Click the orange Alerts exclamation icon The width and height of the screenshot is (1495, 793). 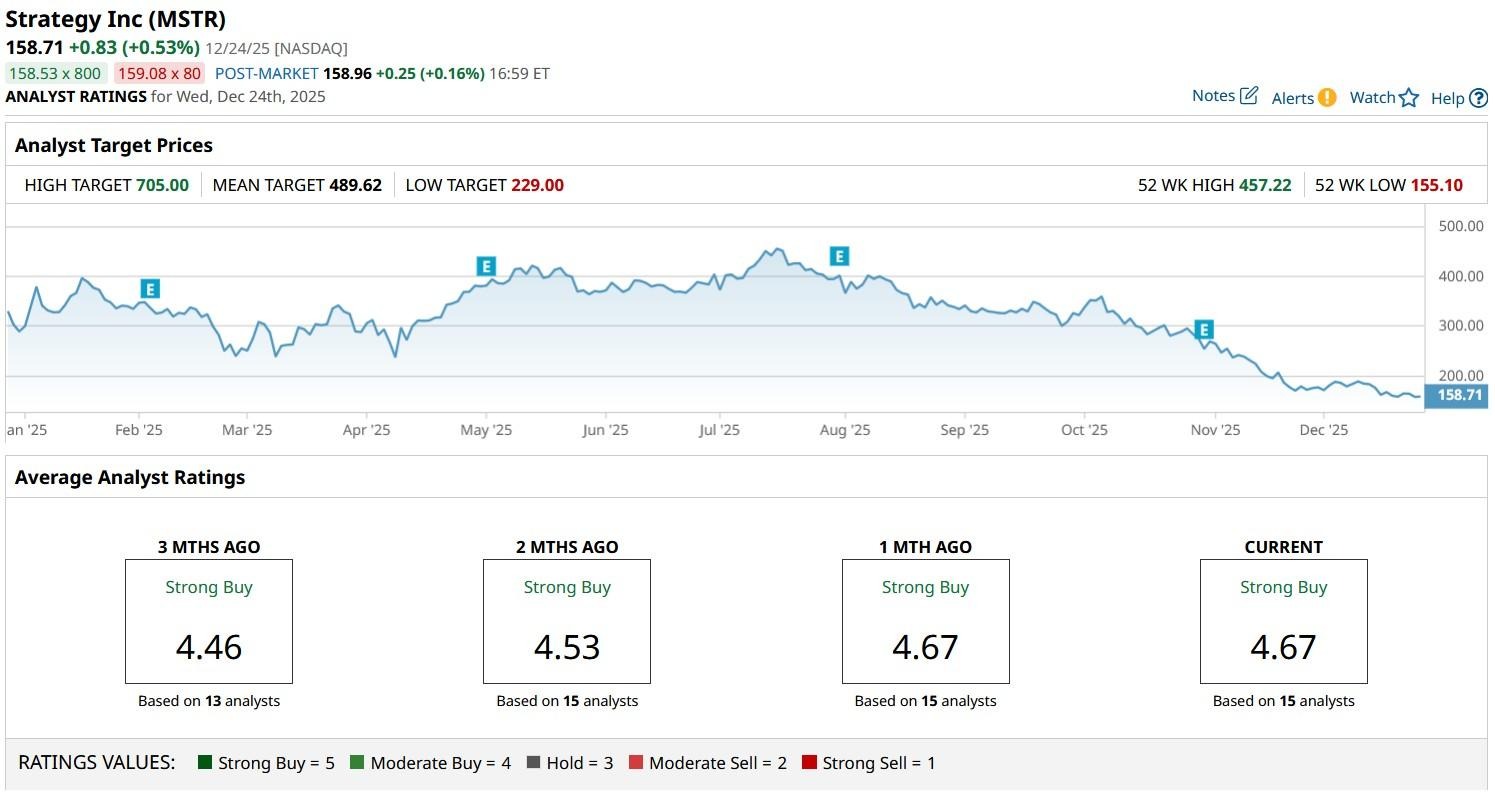[x=1327, y=97]
